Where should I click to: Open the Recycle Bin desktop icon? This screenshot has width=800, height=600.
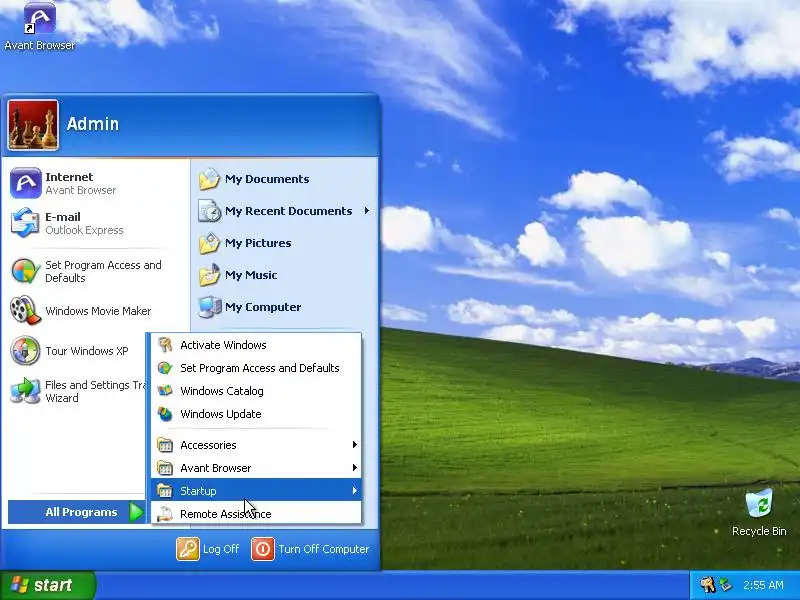(x=759, y=504)
